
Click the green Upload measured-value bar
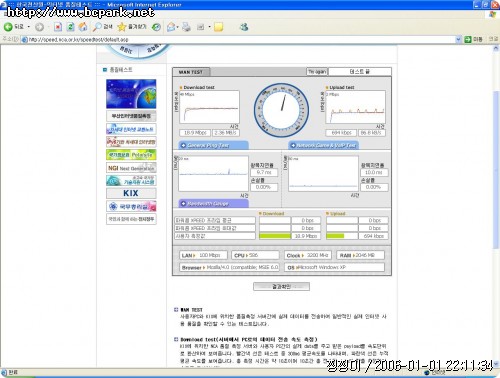[x=335, y=236]
